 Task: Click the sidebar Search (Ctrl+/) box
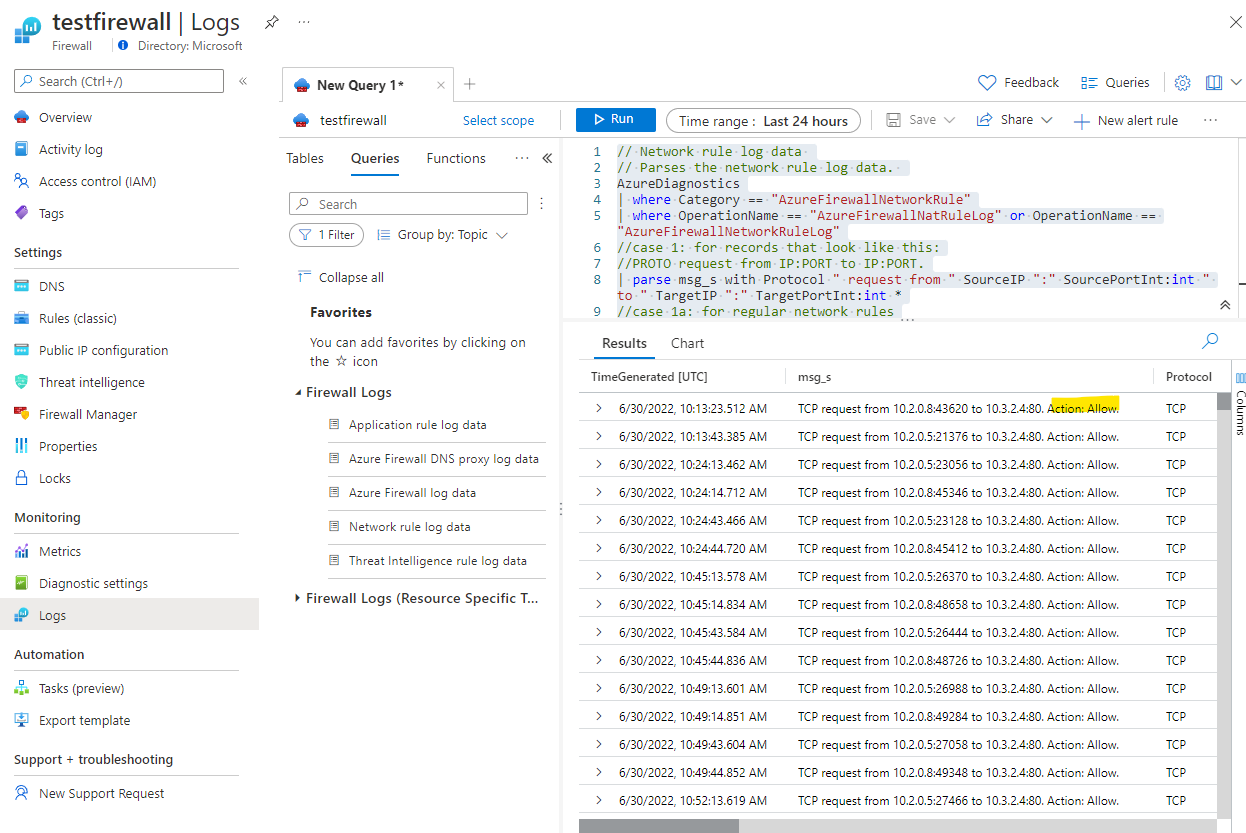coord(119,81)
